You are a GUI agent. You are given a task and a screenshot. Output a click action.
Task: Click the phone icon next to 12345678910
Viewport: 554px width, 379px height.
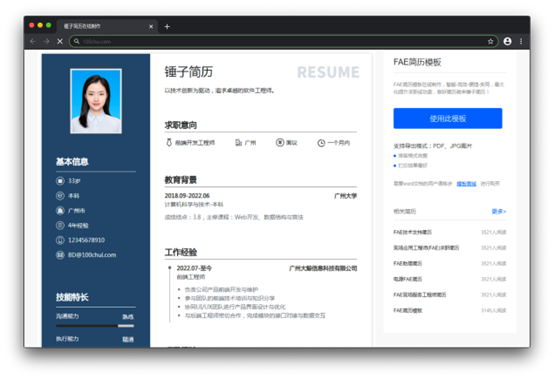click(60, 240)
